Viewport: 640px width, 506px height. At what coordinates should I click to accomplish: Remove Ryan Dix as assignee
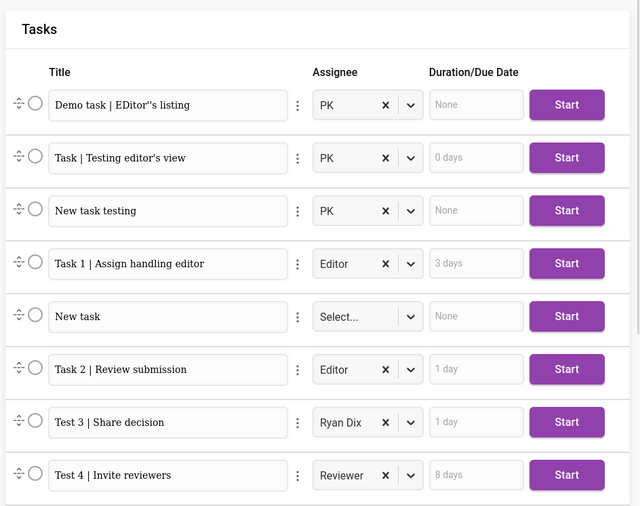385,423
